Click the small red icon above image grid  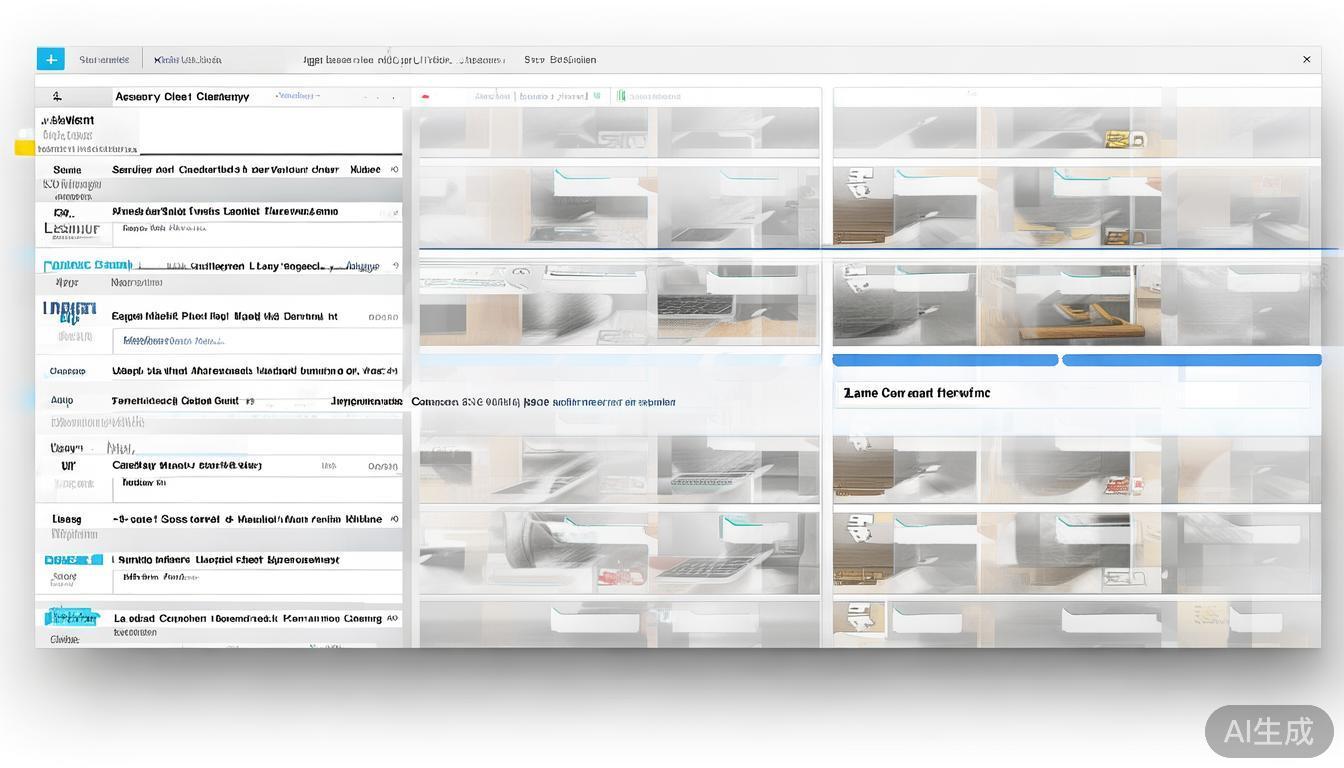426,97
